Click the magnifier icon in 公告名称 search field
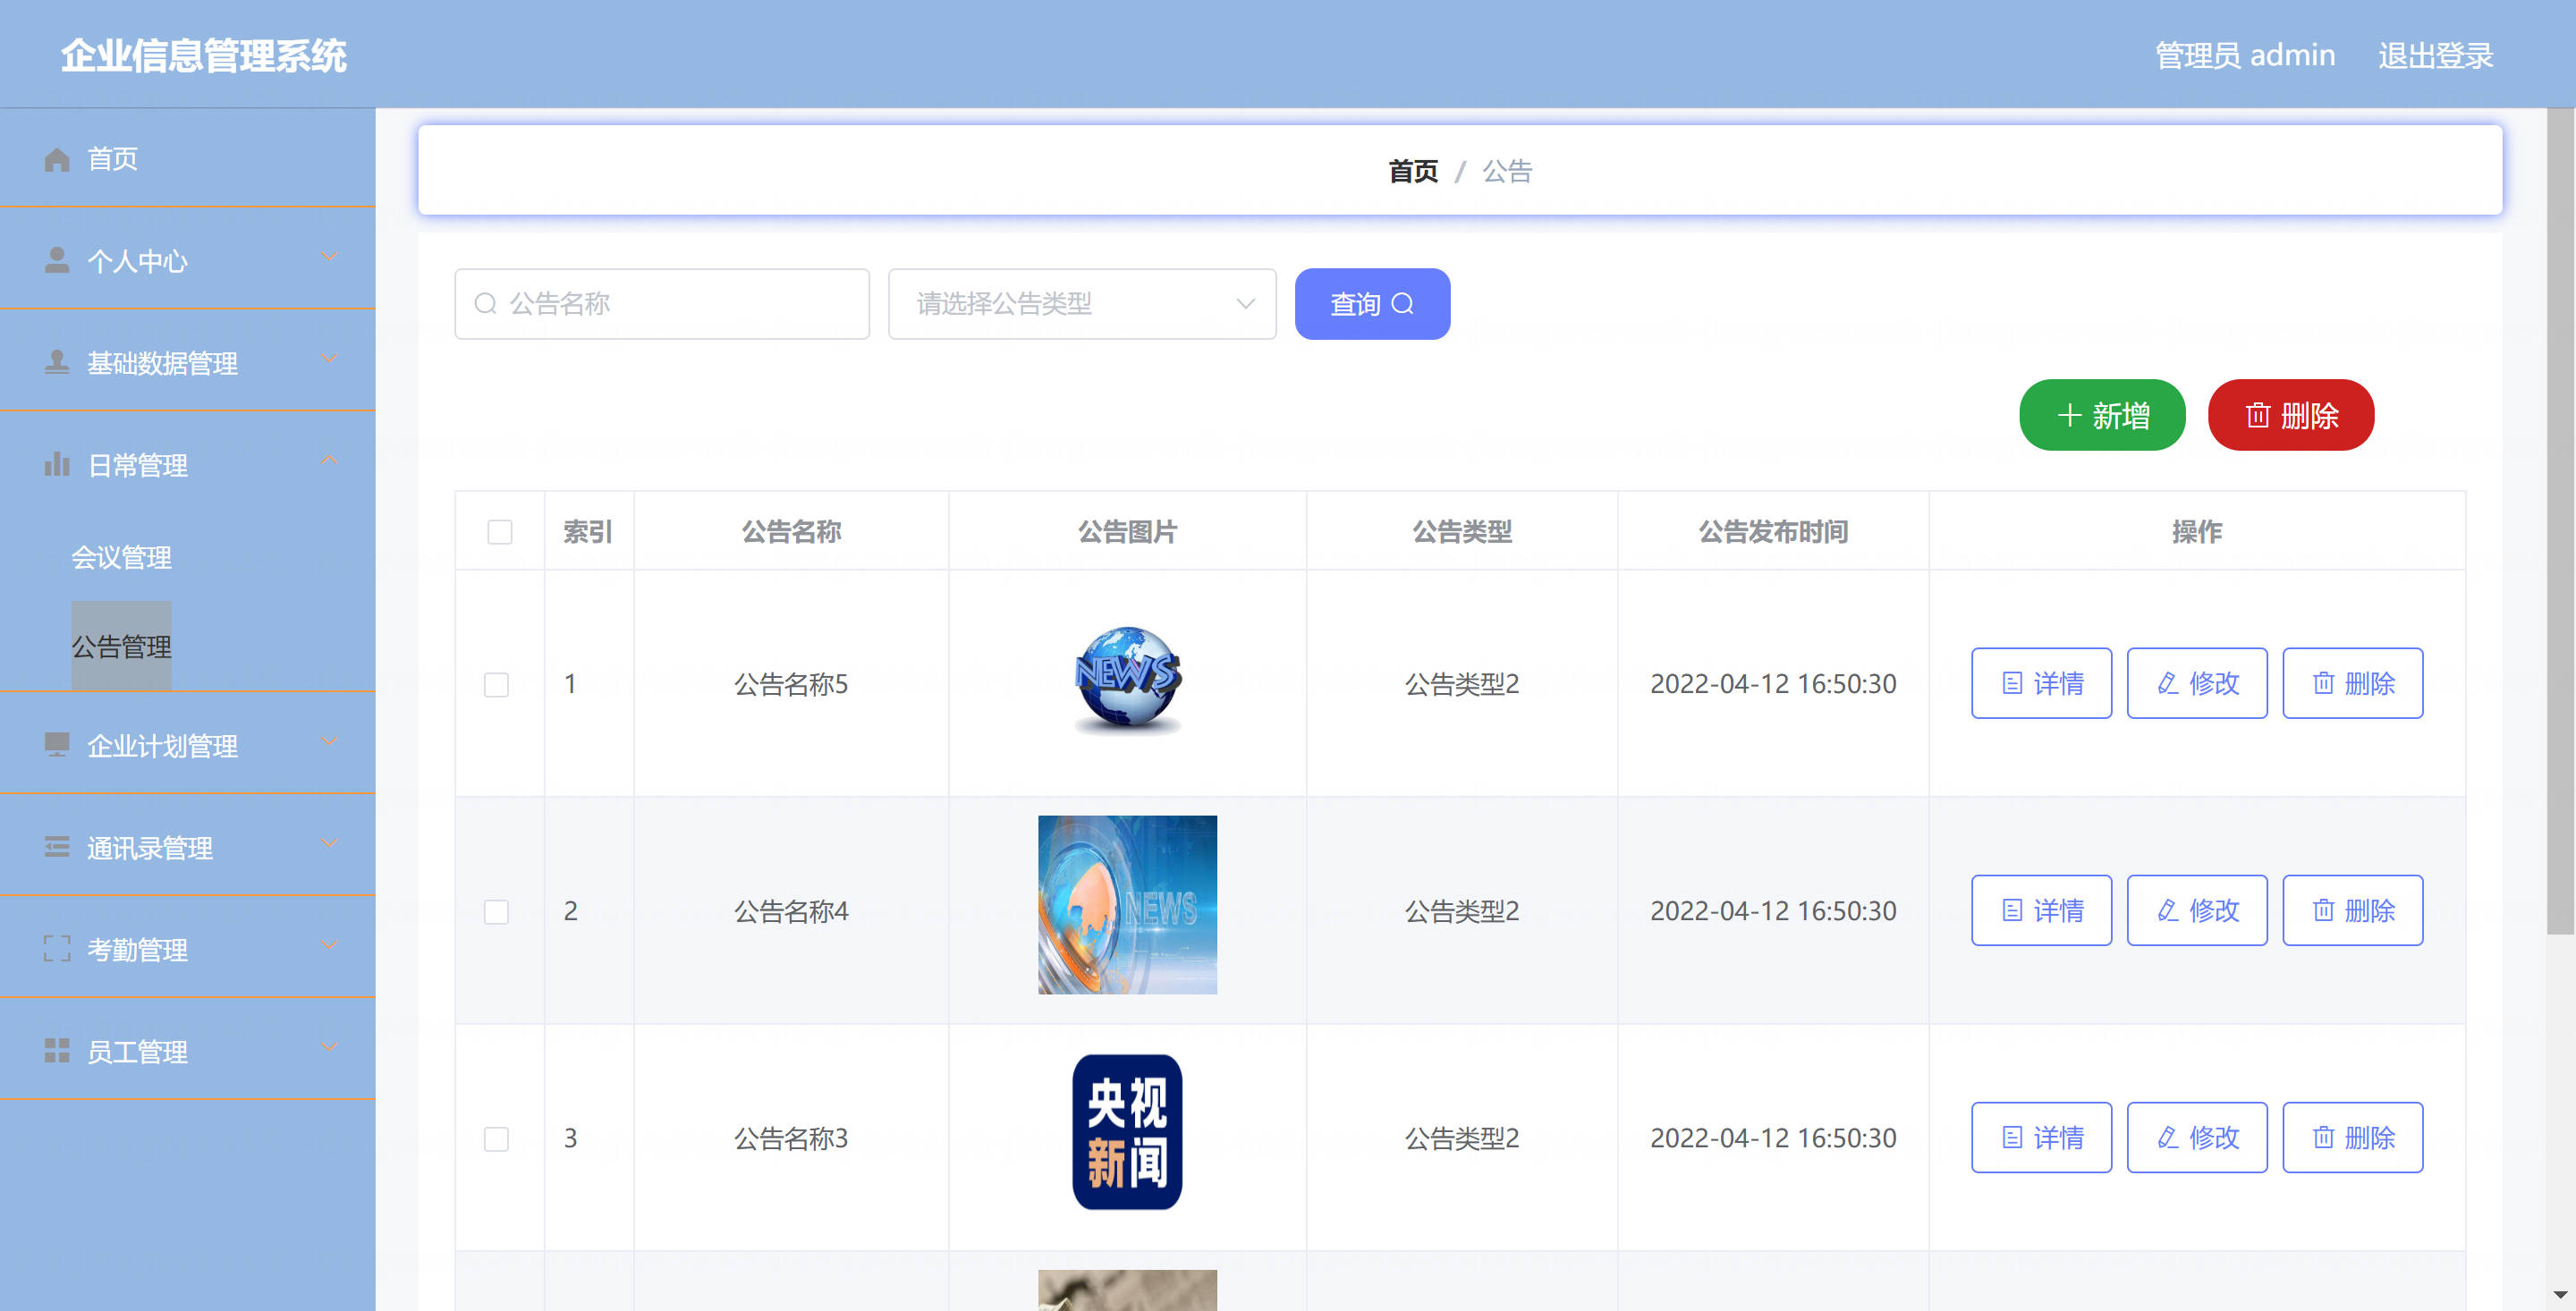This screenshot has width=2576, height=1311. 486,303
